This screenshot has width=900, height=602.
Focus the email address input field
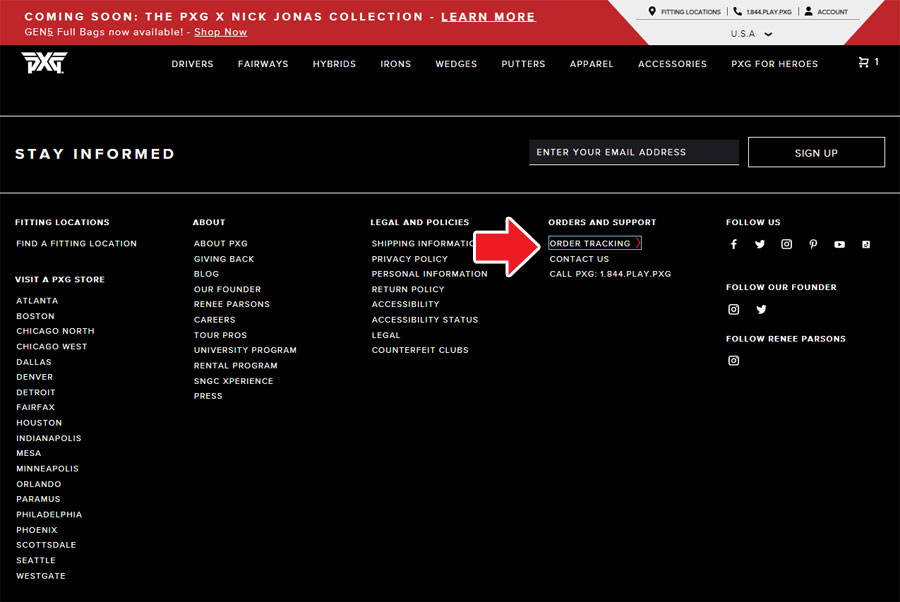[x=634, y=152]
